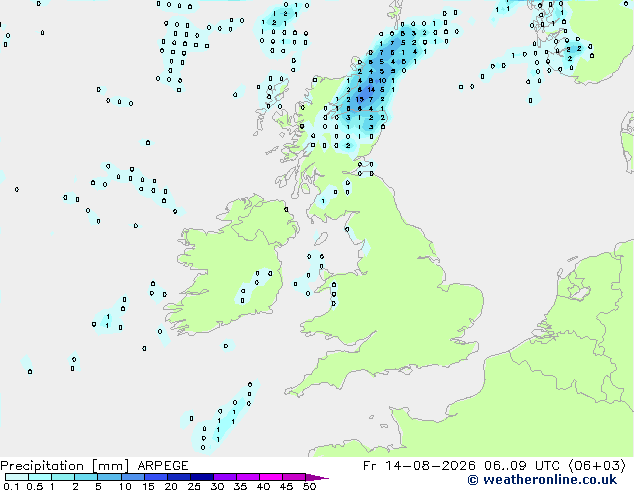The width and height of the screenshot is (634, 490).
Task: Click legend tick label "0.5"
Action: pos(34,486)
